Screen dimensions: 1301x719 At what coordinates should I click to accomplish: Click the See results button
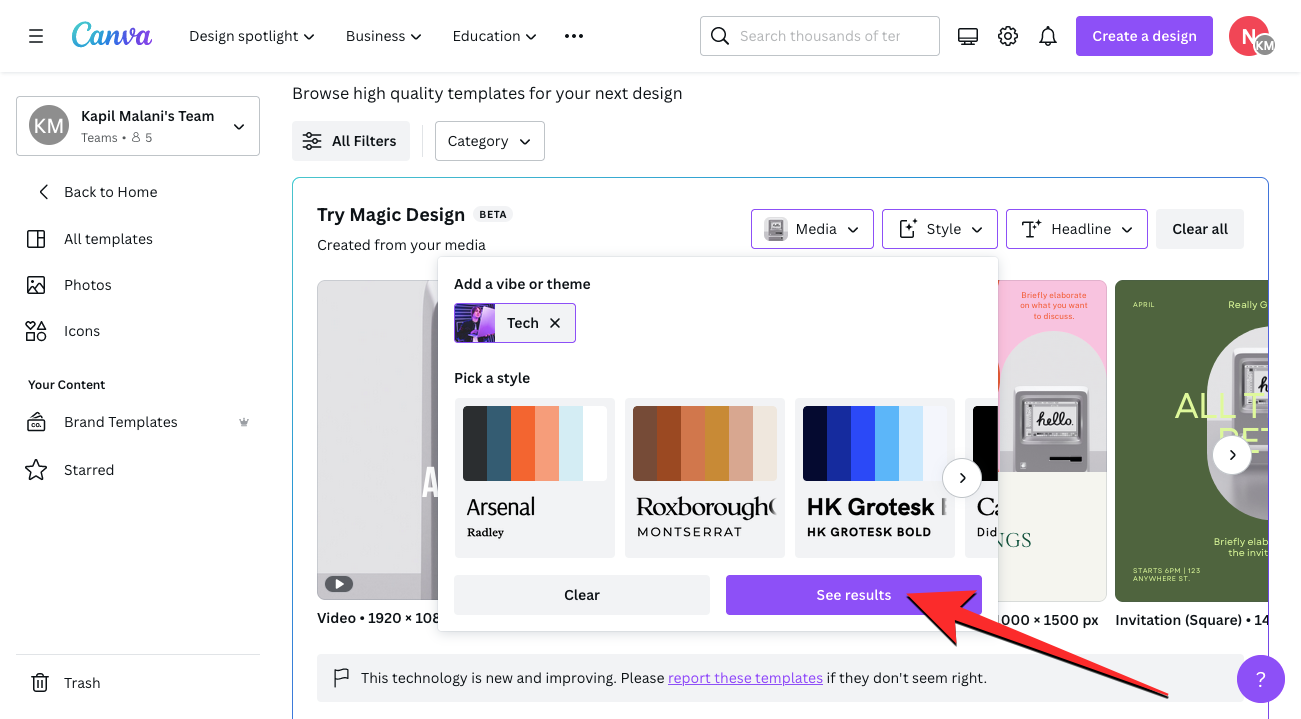pyautogui.click(x=853, y=595)
